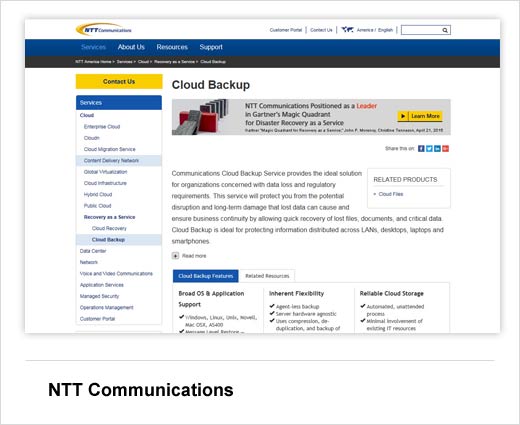Open Global Virtualization sidebar item

(105, 172)
